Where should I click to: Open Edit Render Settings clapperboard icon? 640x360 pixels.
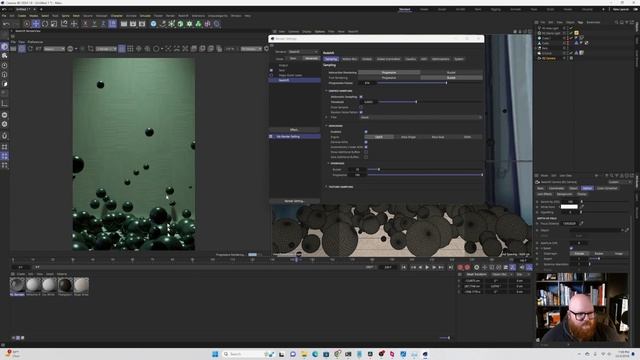(142, 24)
